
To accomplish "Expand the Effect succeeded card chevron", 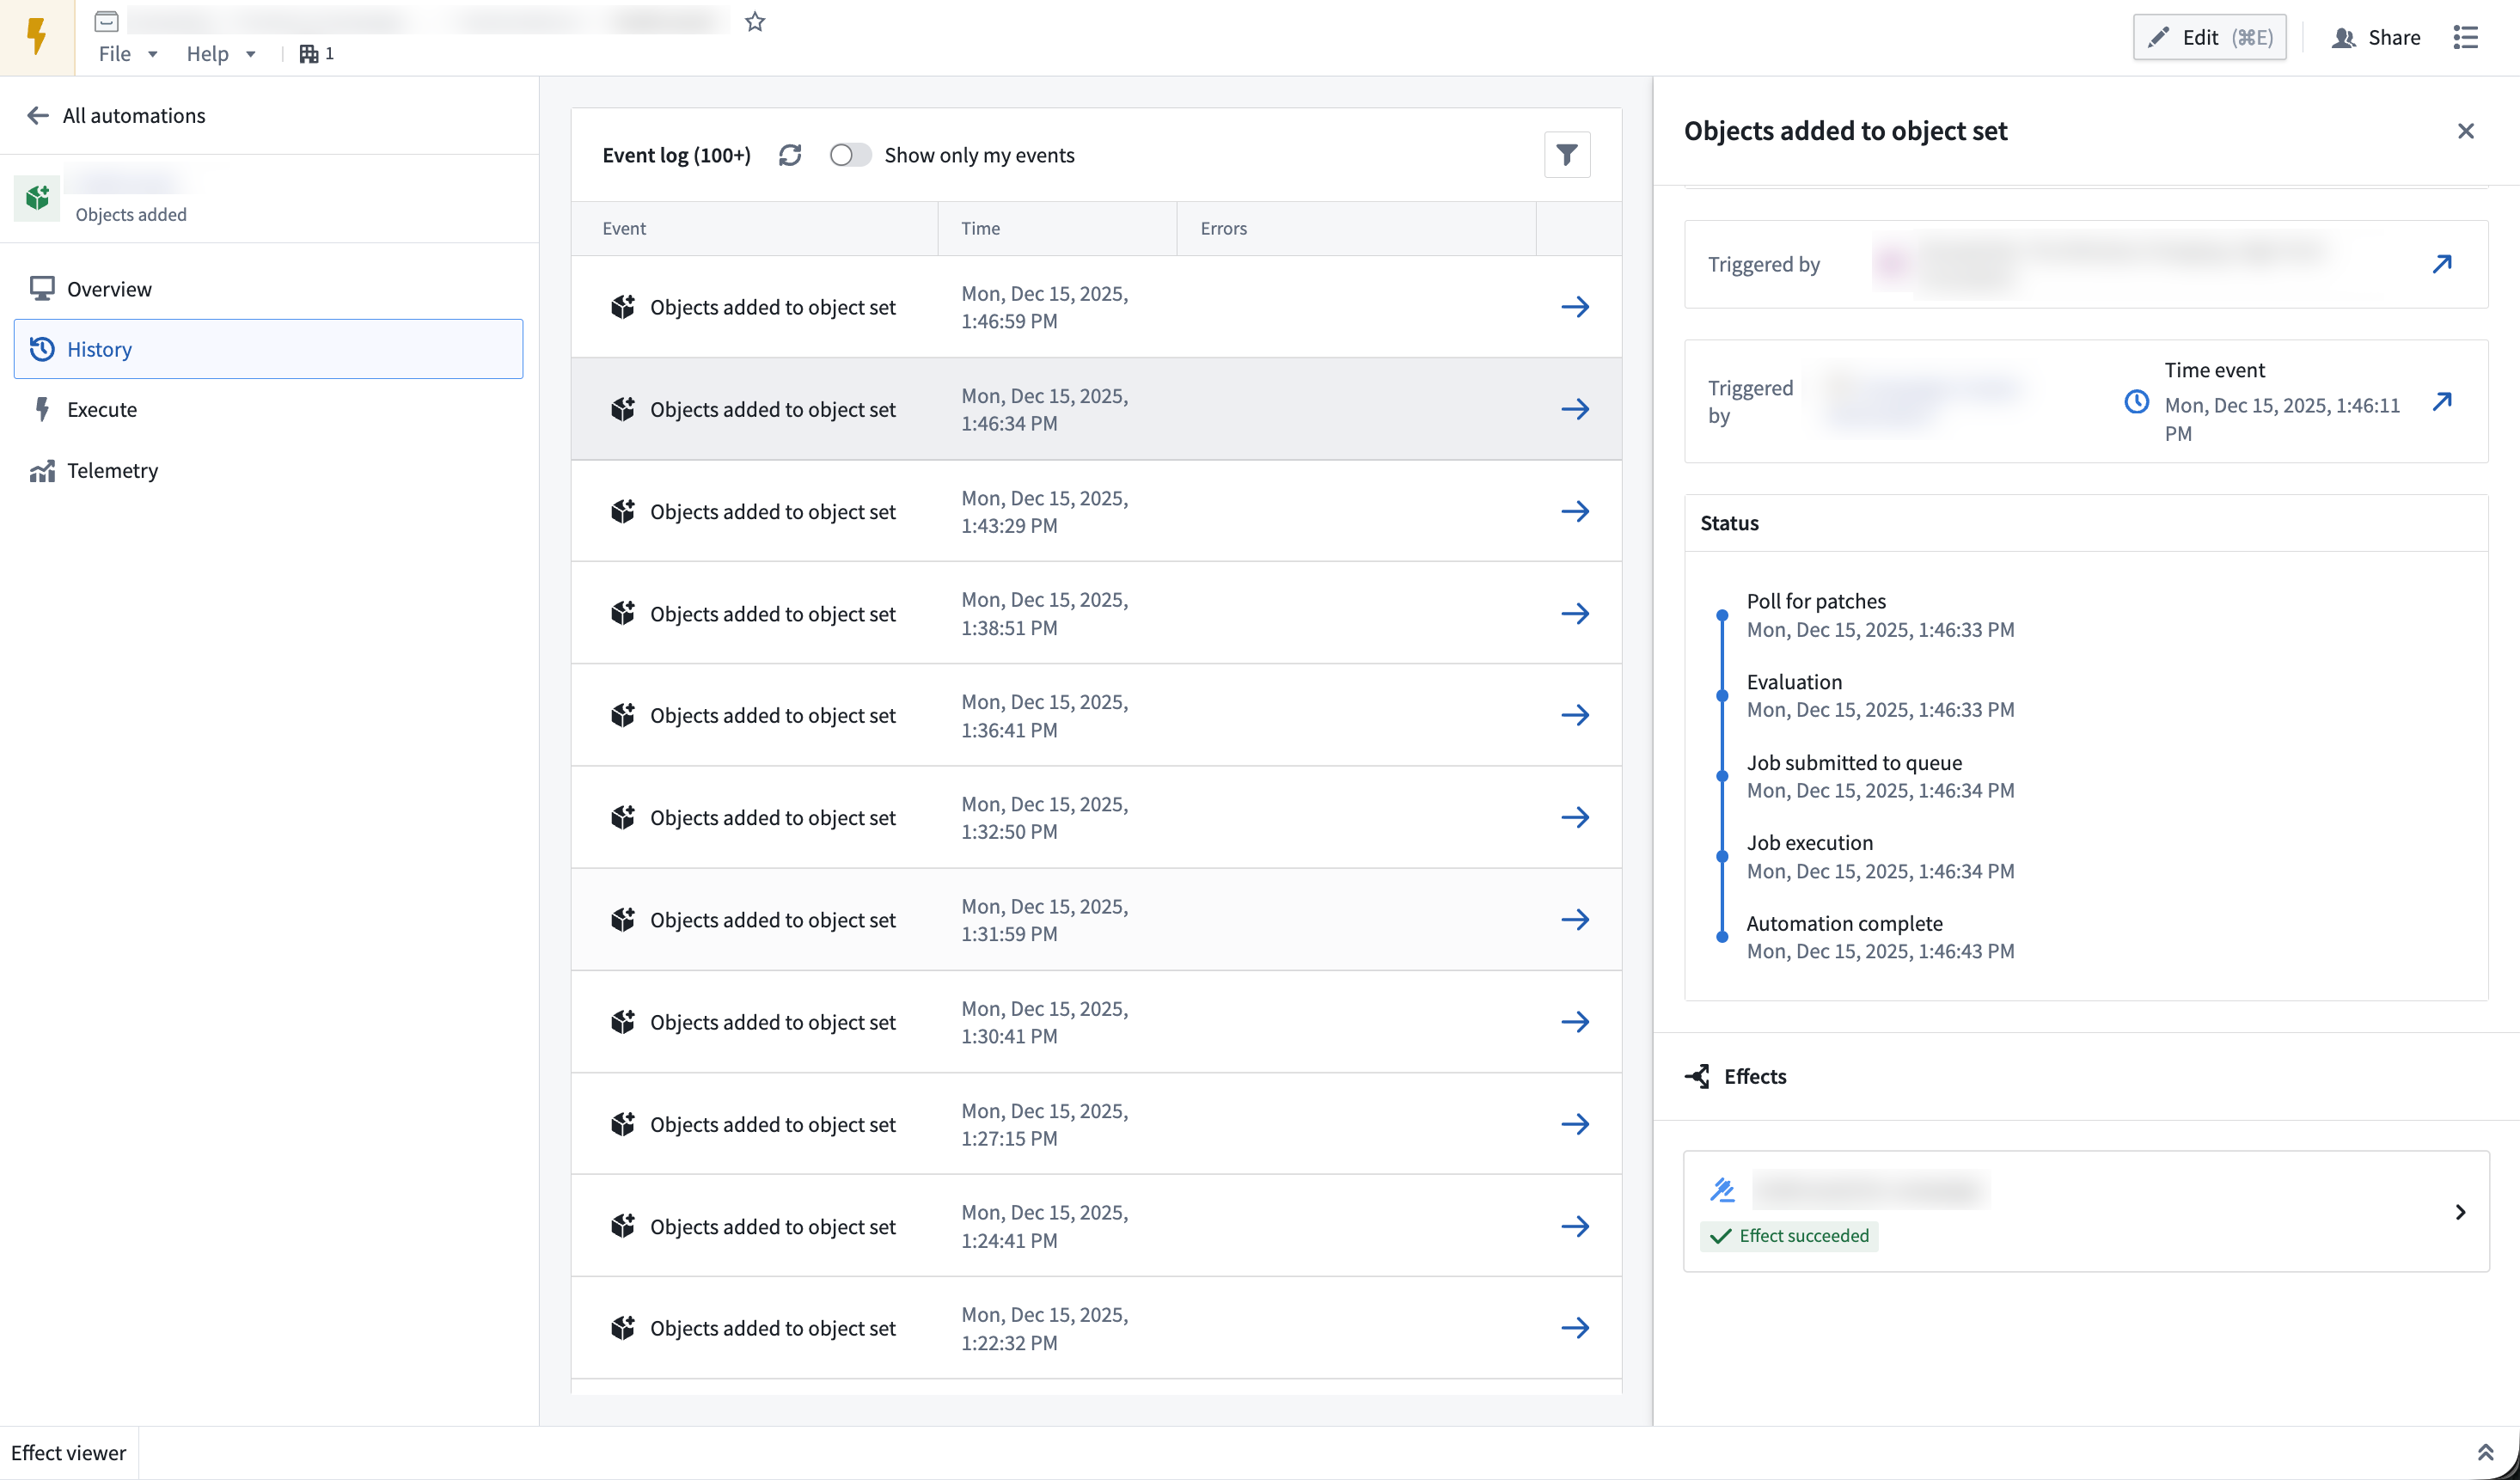I will coord(2461,1212).
